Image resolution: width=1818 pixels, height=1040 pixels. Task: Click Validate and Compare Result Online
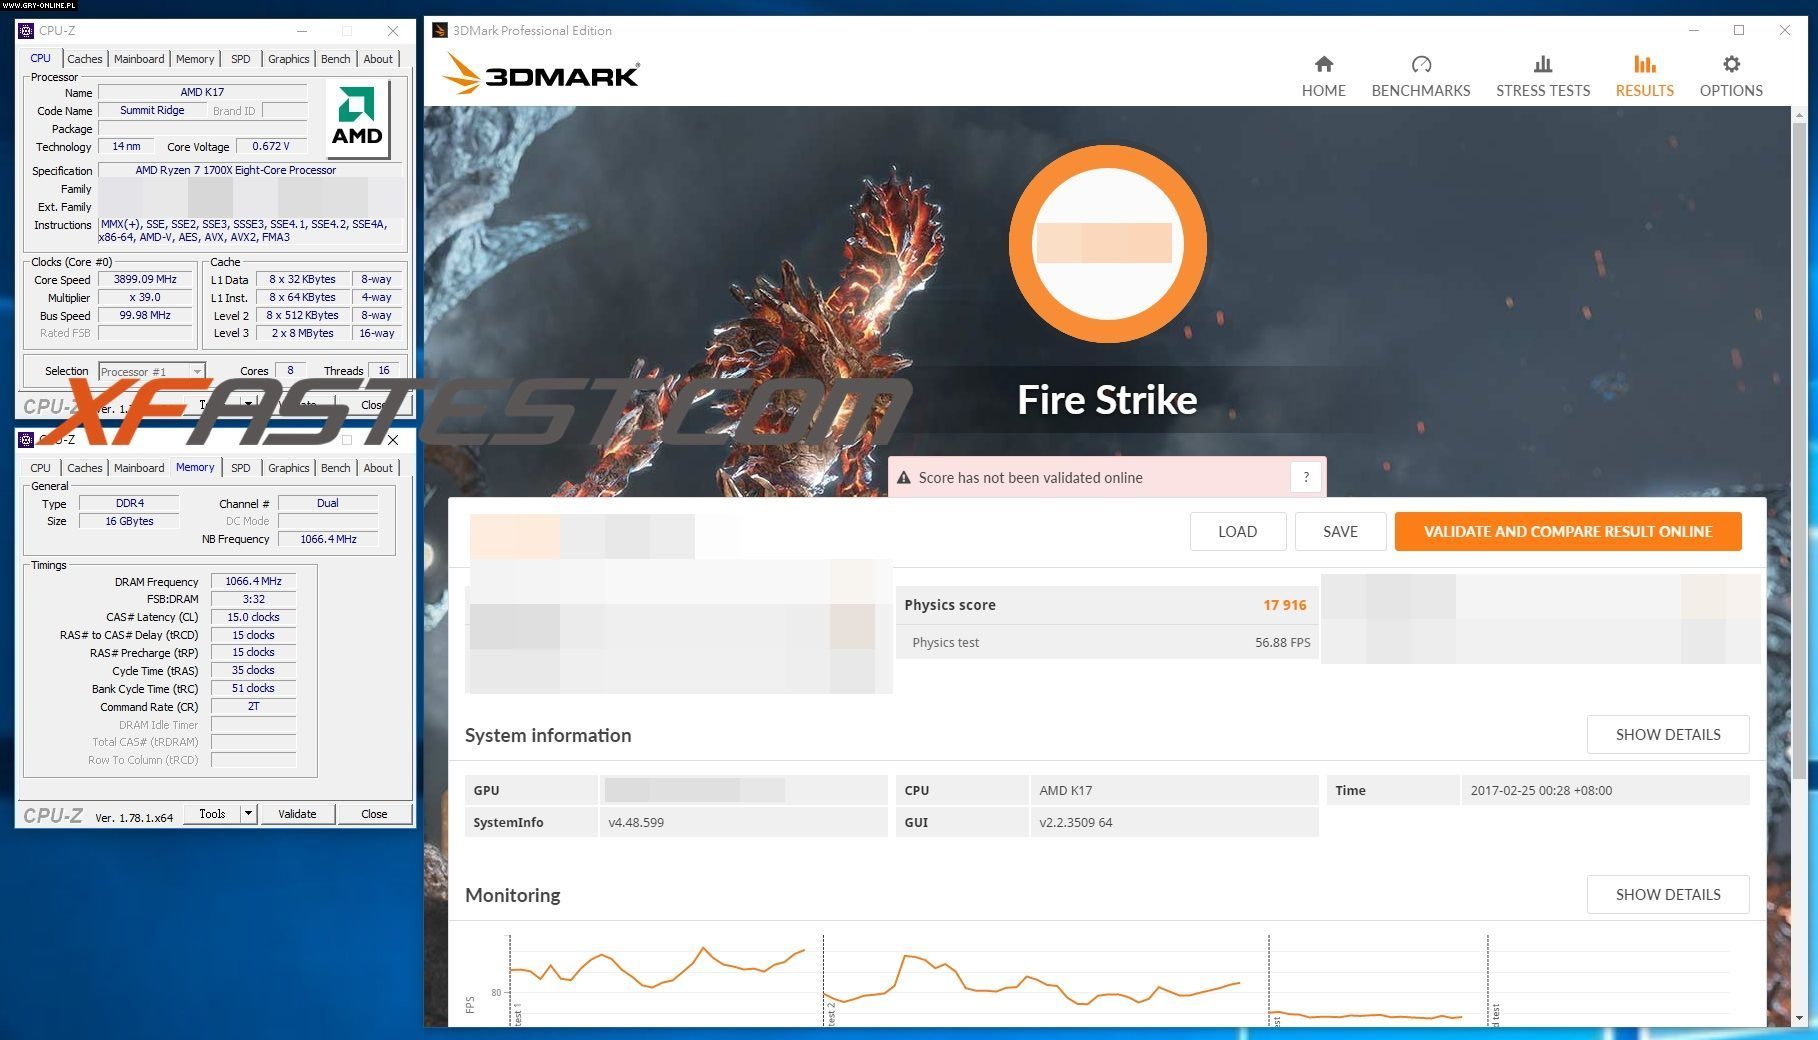click(x=1567, y=532)
